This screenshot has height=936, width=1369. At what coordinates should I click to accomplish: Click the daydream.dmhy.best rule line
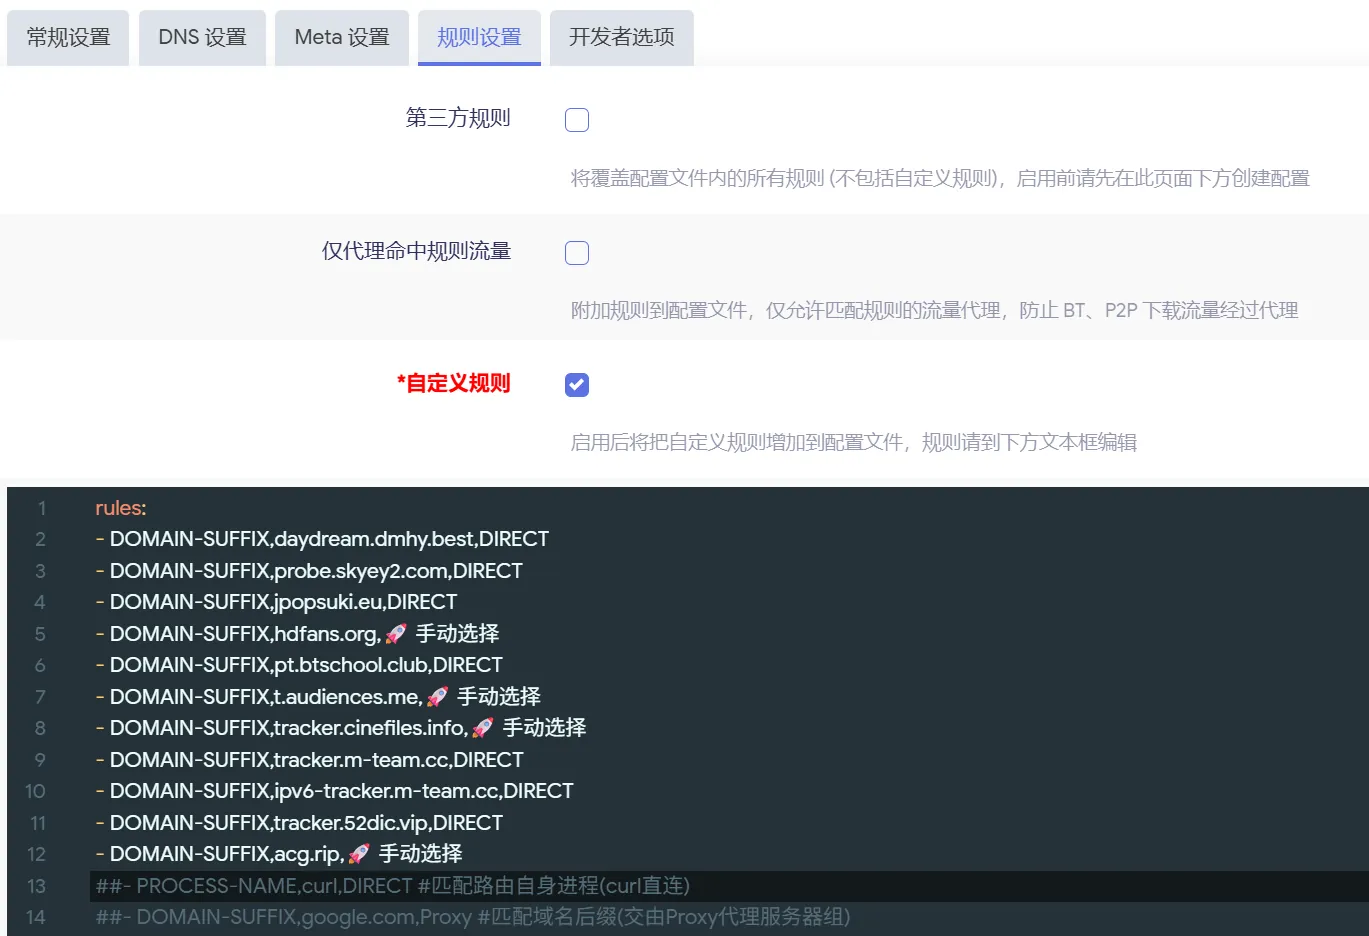pyautogui.click(x=322, y=539)
